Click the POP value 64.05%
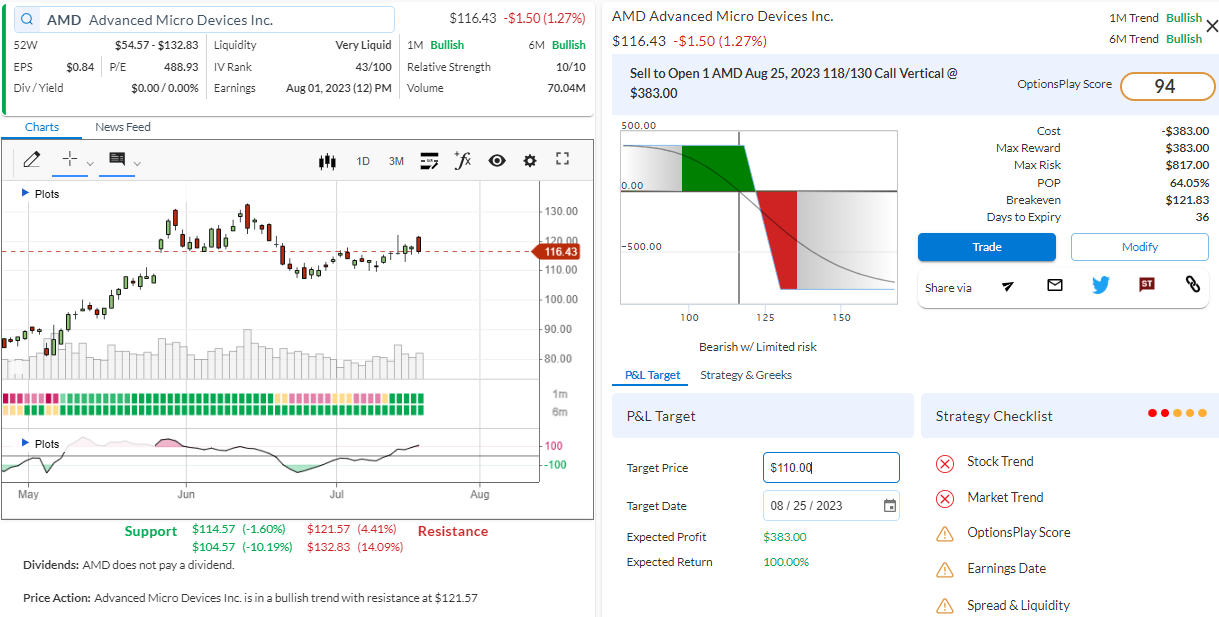 click(1189, 183)
